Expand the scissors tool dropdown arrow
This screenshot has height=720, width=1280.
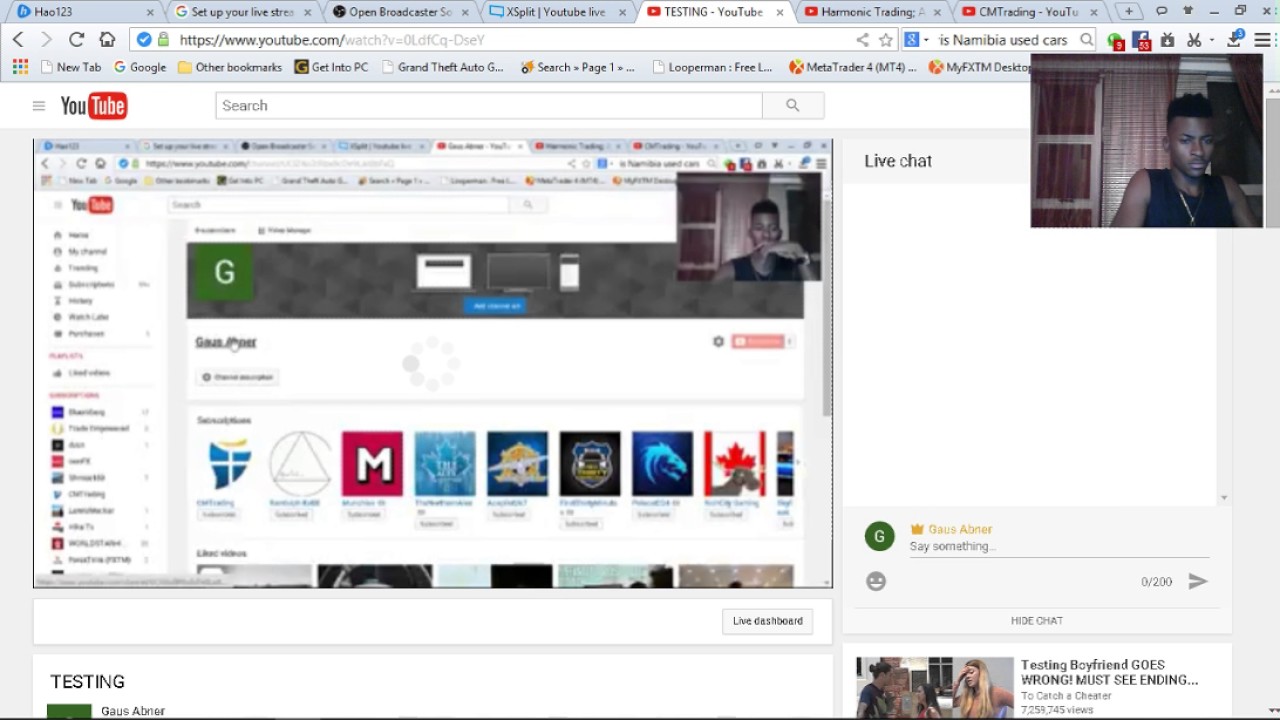(1210, 40)
